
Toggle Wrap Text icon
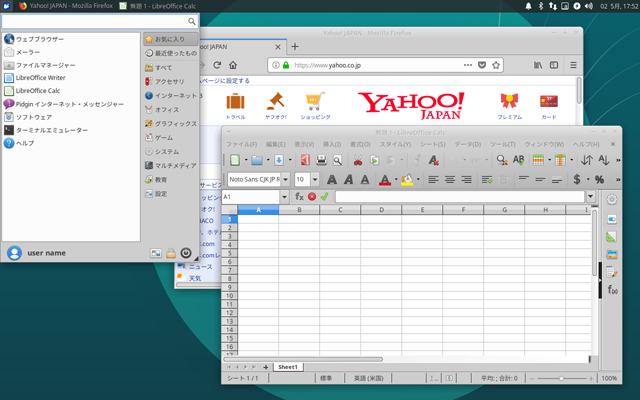click(487, 179)
